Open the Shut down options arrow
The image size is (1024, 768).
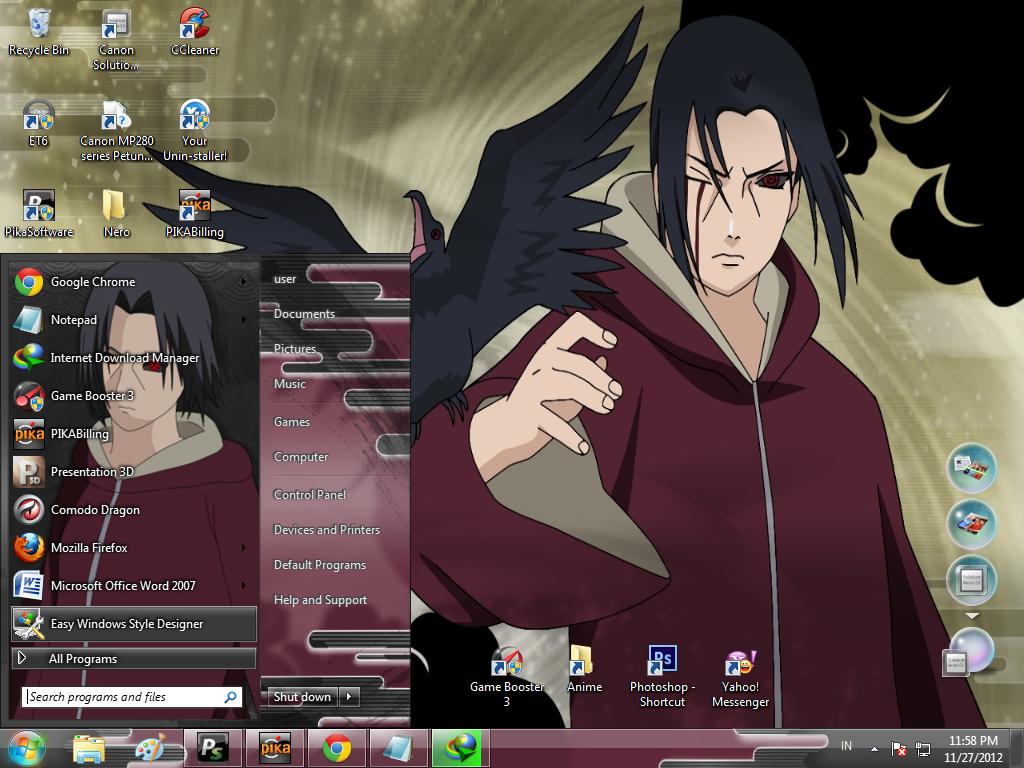pos(349,697)
